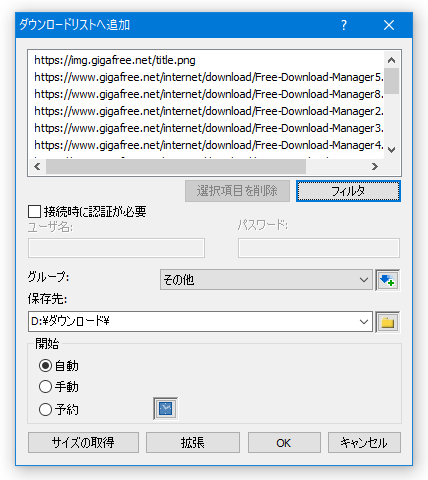
Task: Click the URL list horizontal scrollbar thumb
Action: click(176, 166)
